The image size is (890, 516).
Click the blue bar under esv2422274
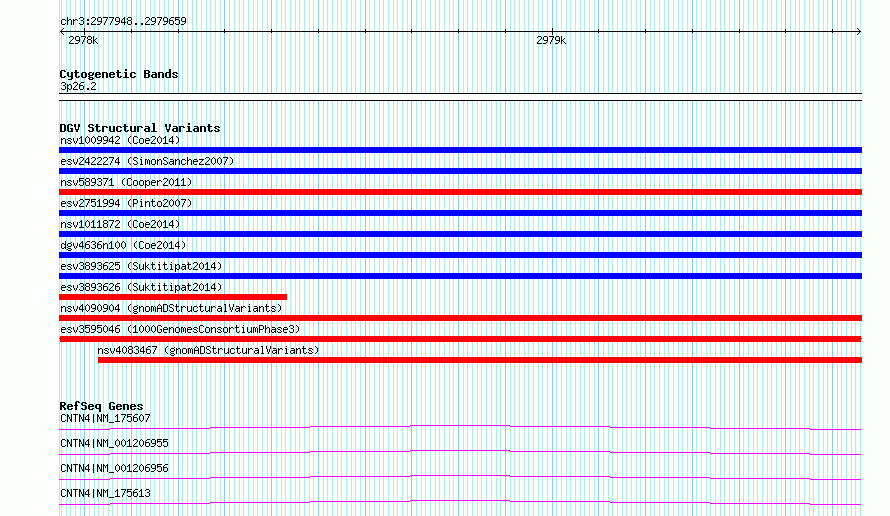pos(460,171)
